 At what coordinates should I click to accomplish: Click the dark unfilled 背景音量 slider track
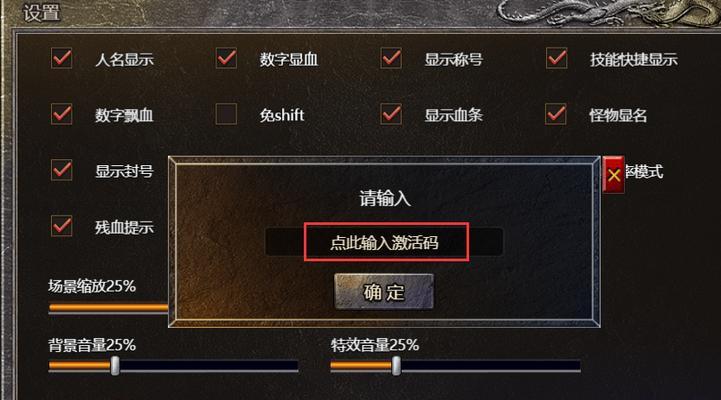209,366
